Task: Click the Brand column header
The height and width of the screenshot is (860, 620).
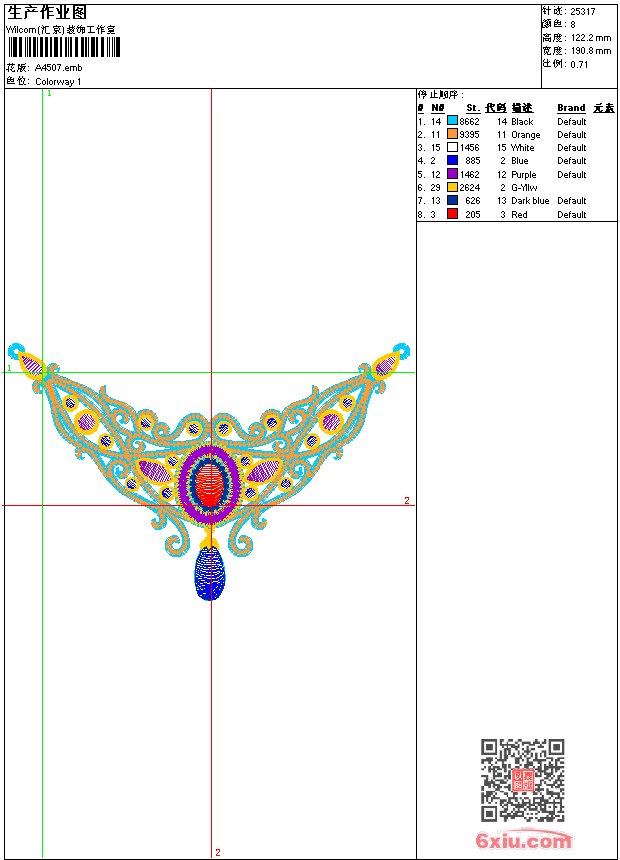Action: tap(571, 108)
